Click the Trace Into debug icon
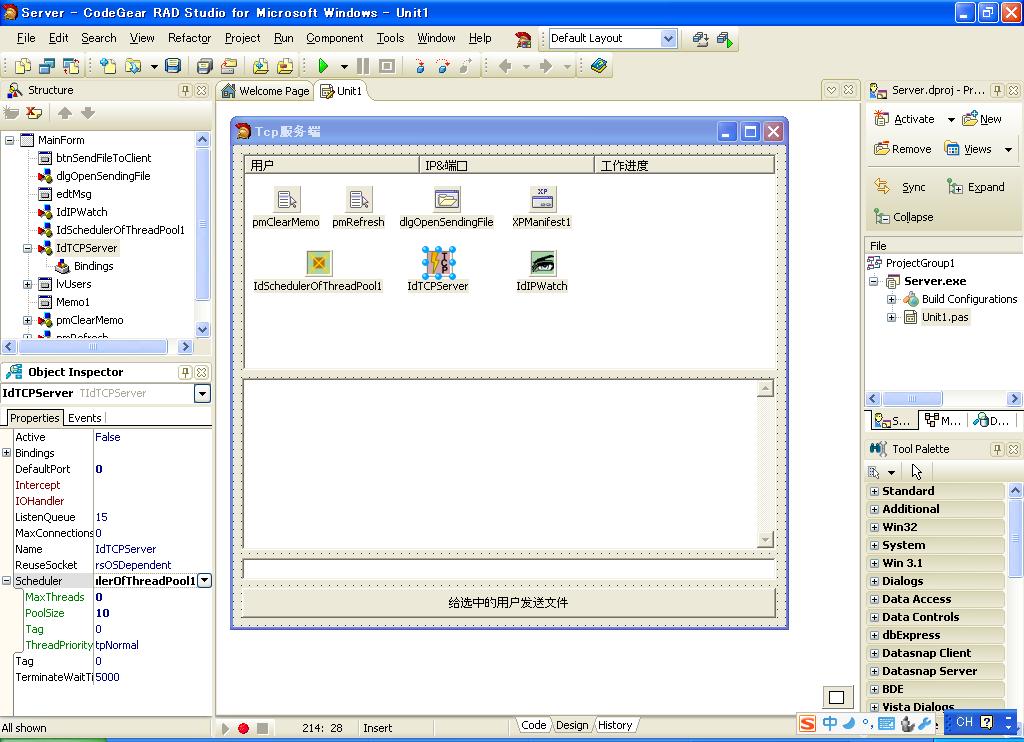1024x742 pixels. tap(419, 66)
